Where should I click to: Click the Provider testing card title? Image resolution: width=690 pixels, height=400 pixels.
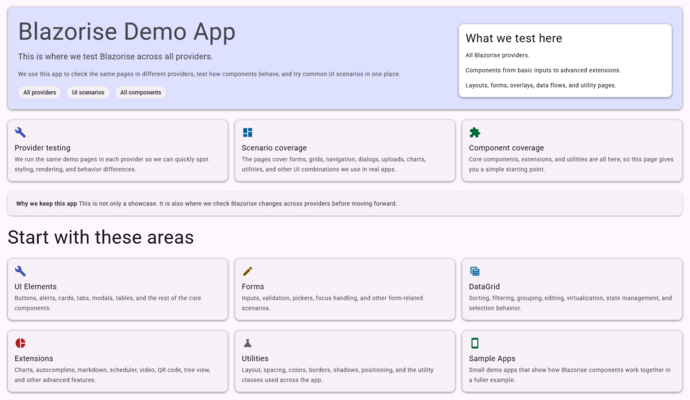coord(42,148)
